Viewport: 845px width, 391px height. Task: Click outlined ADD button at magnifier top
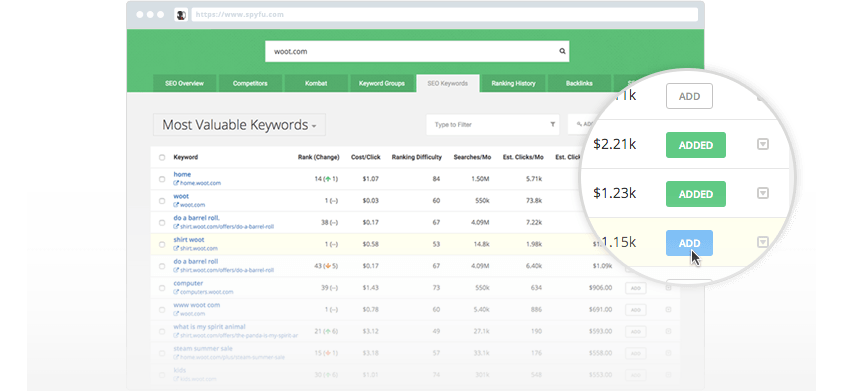689,96
